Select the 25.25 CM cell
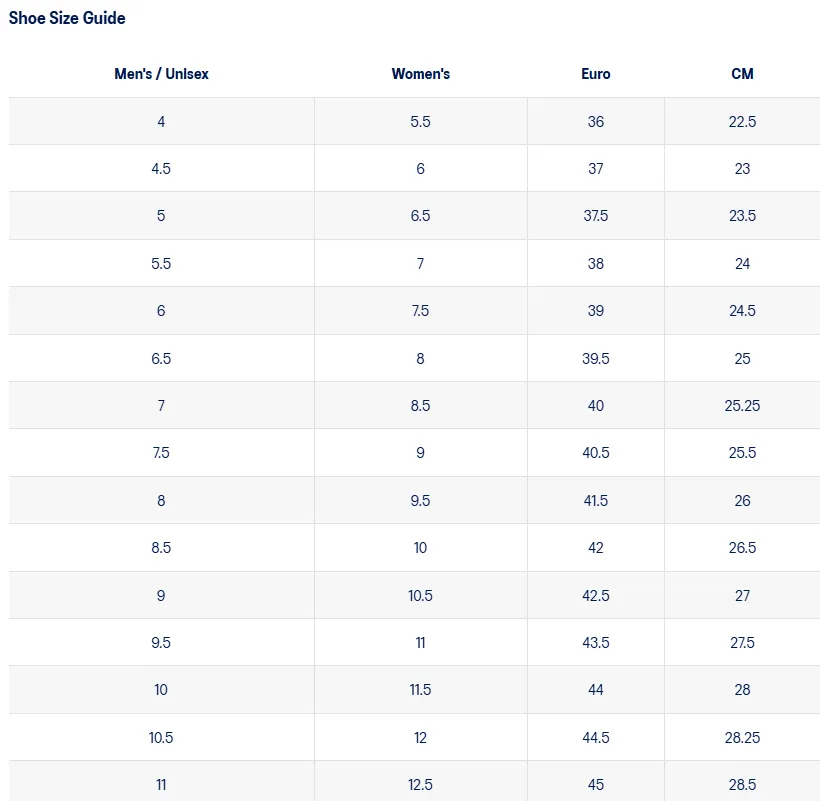The width and height of the screenshot is (821, 801). [742, 405]
